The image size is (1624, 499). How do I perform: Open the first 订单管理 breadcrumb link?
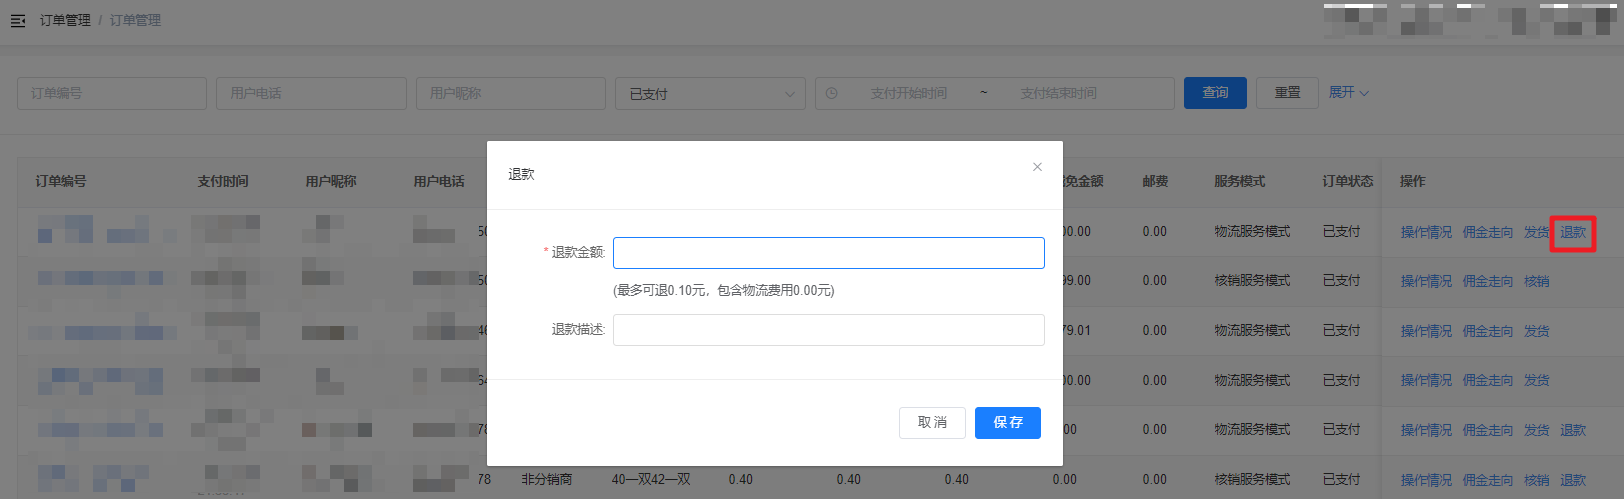click(65, 20)
